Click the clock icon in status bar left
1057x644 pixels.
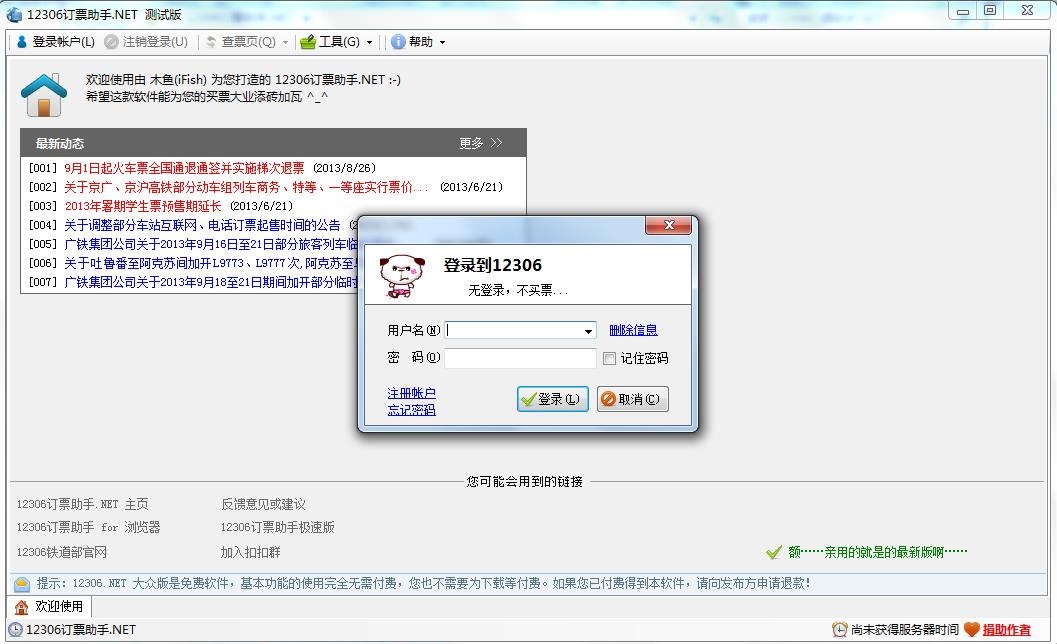[16, 630]
